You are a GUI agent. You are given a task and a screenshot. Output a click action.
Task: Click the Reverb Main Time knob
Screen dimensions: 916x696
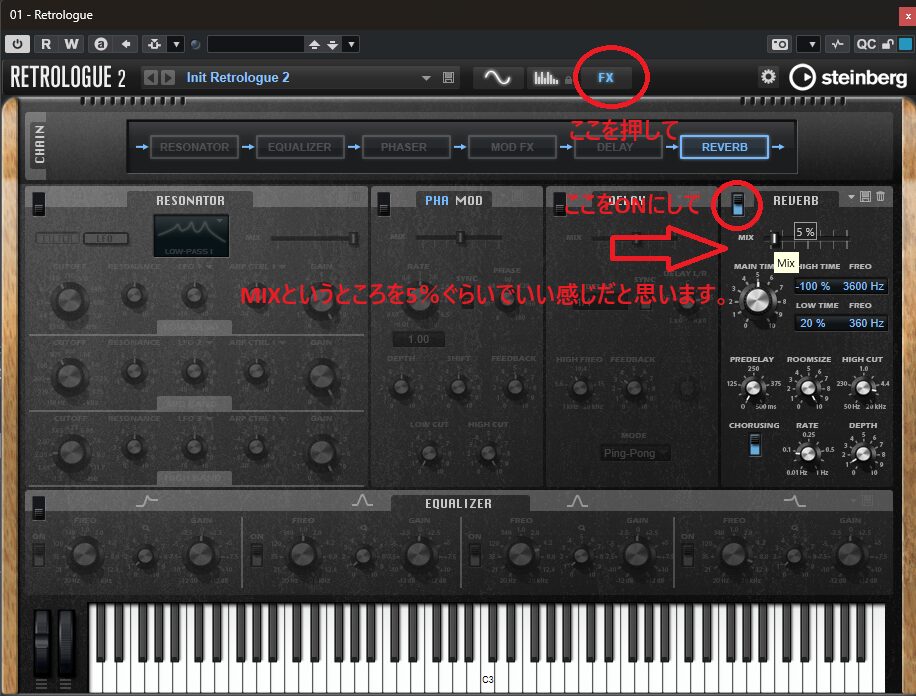[x=758, y=300]
